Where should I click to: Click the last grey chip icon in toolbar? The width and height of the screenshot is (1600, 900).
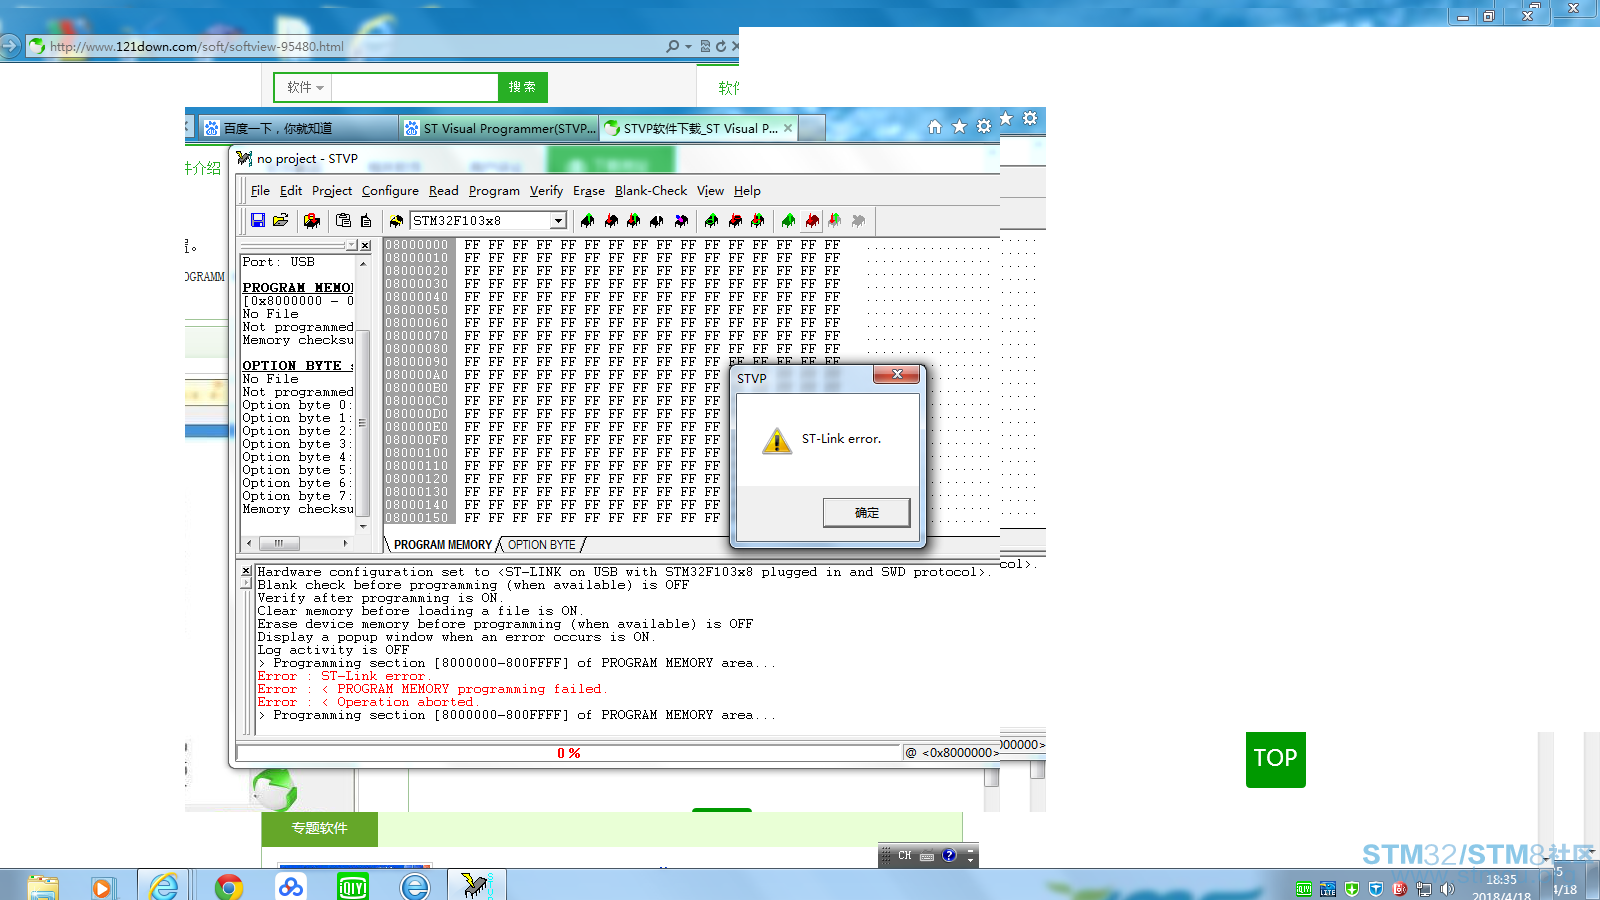pyautogui.click(x=857, y=220)
